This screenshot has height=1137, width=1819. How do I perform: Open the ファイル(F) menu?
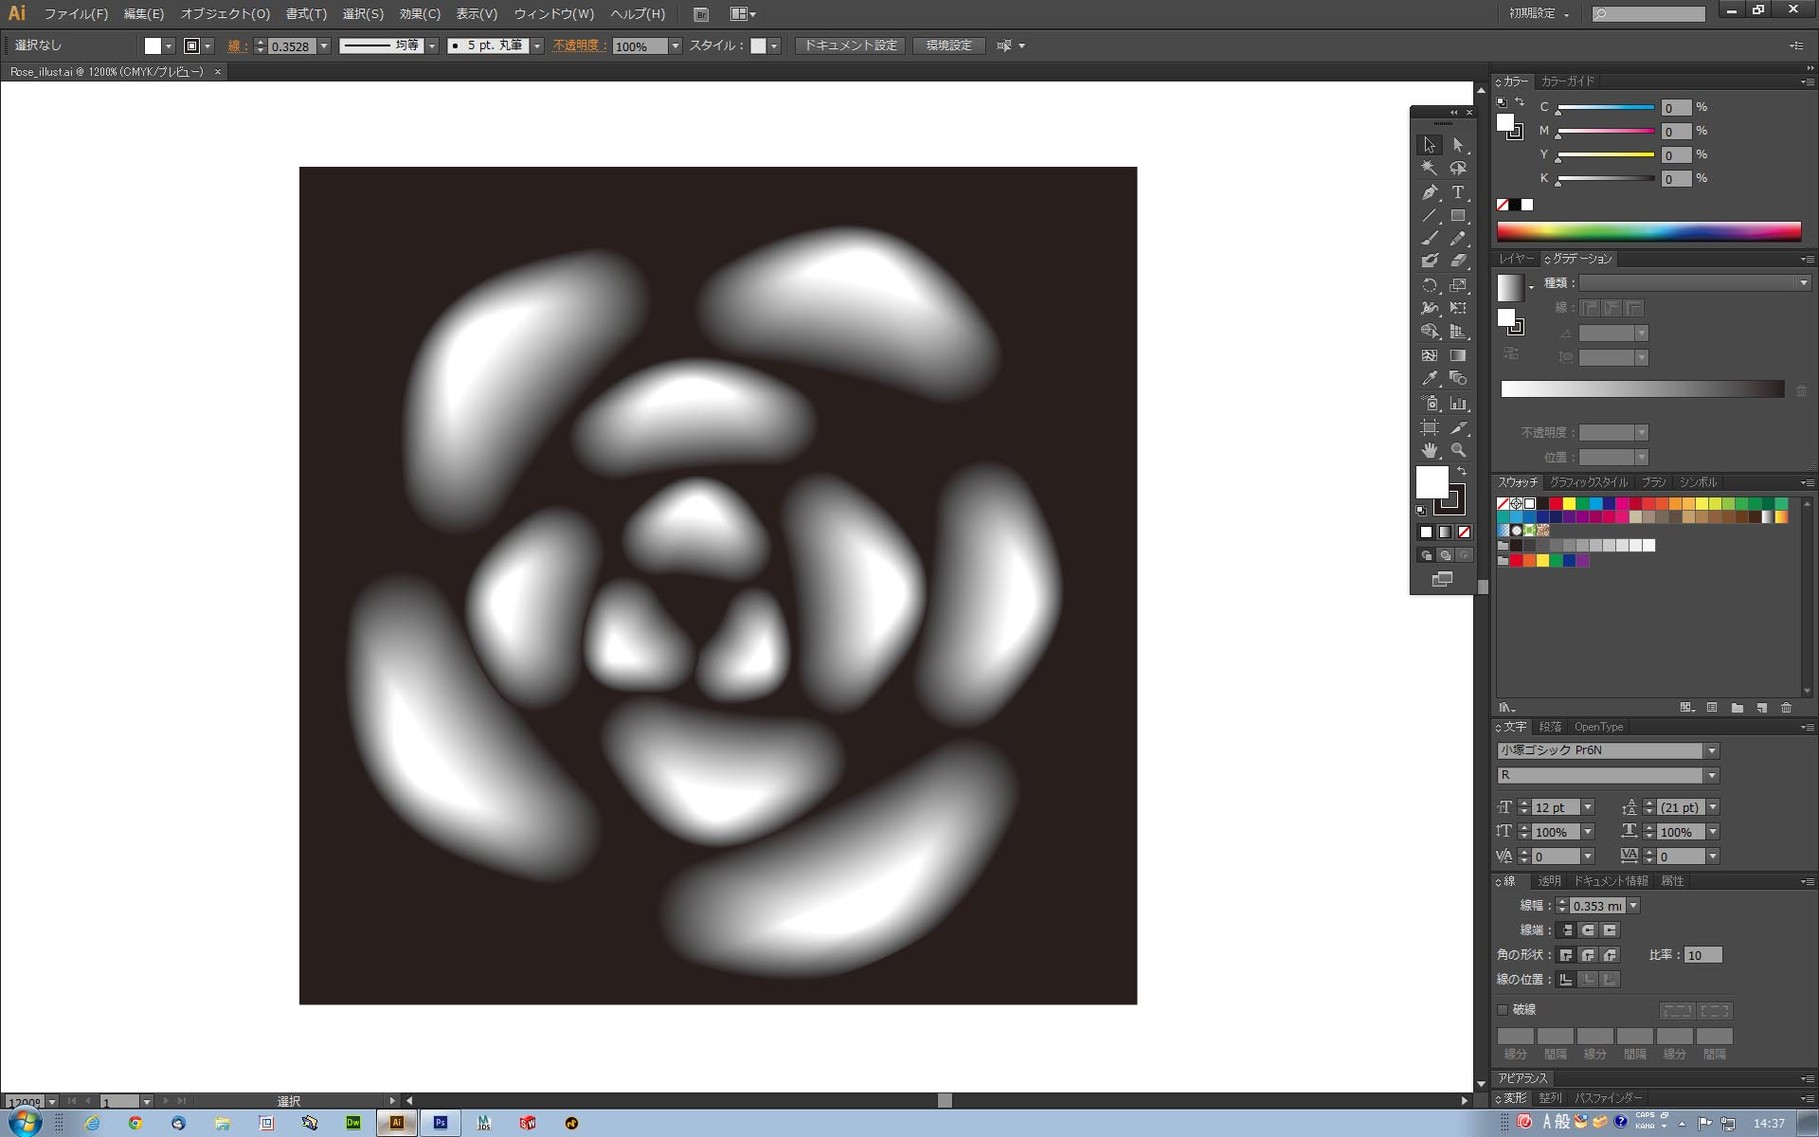[75, 14]
